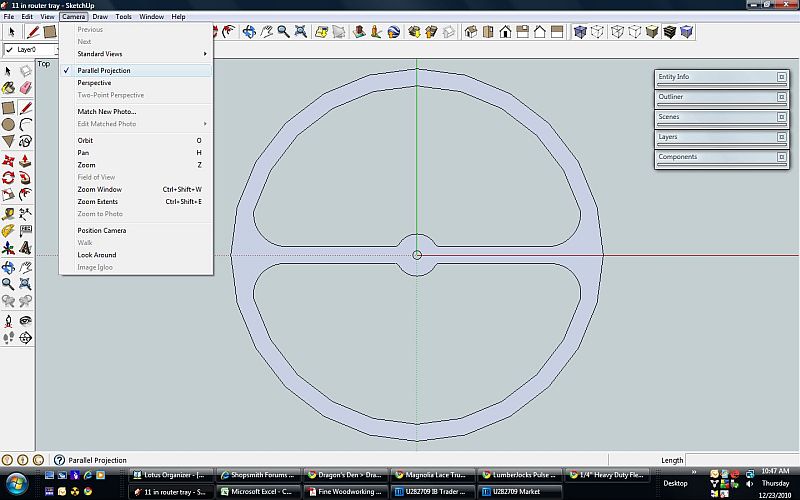Viewport: 800px width, 500px height.
Task: Open the Draw menu
Action: click(100, 17)
